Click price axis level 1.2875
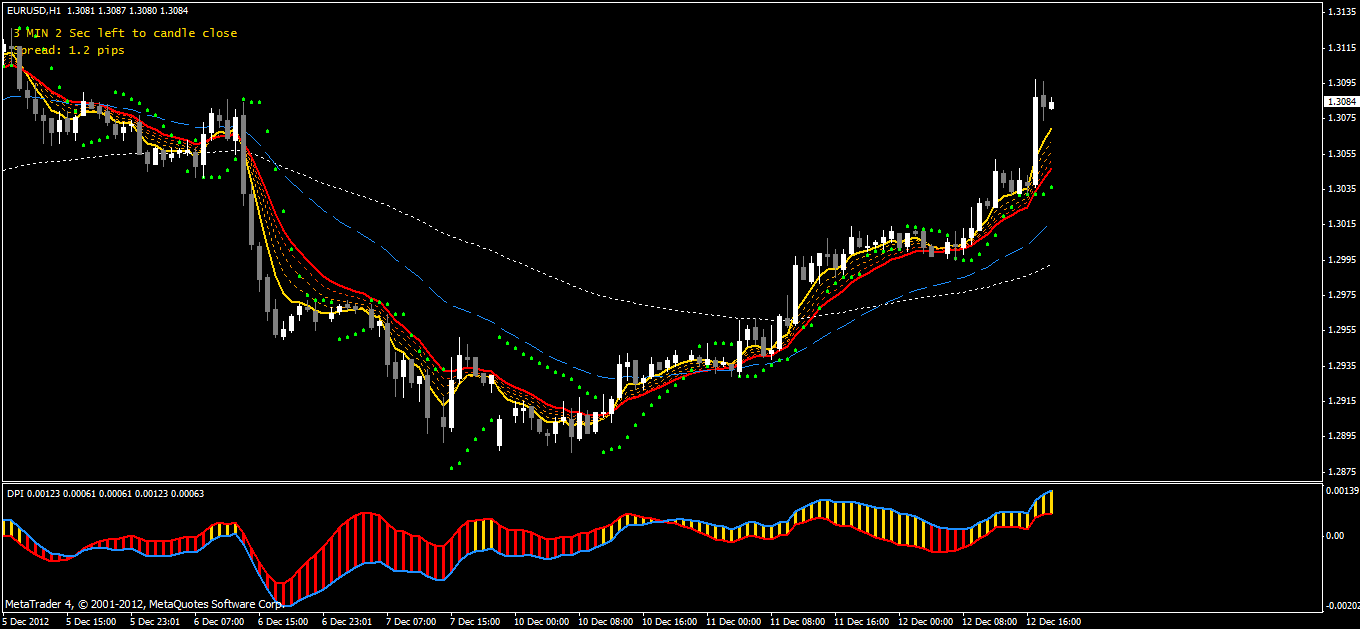1360x629 pixels. tap(1341, 472)
